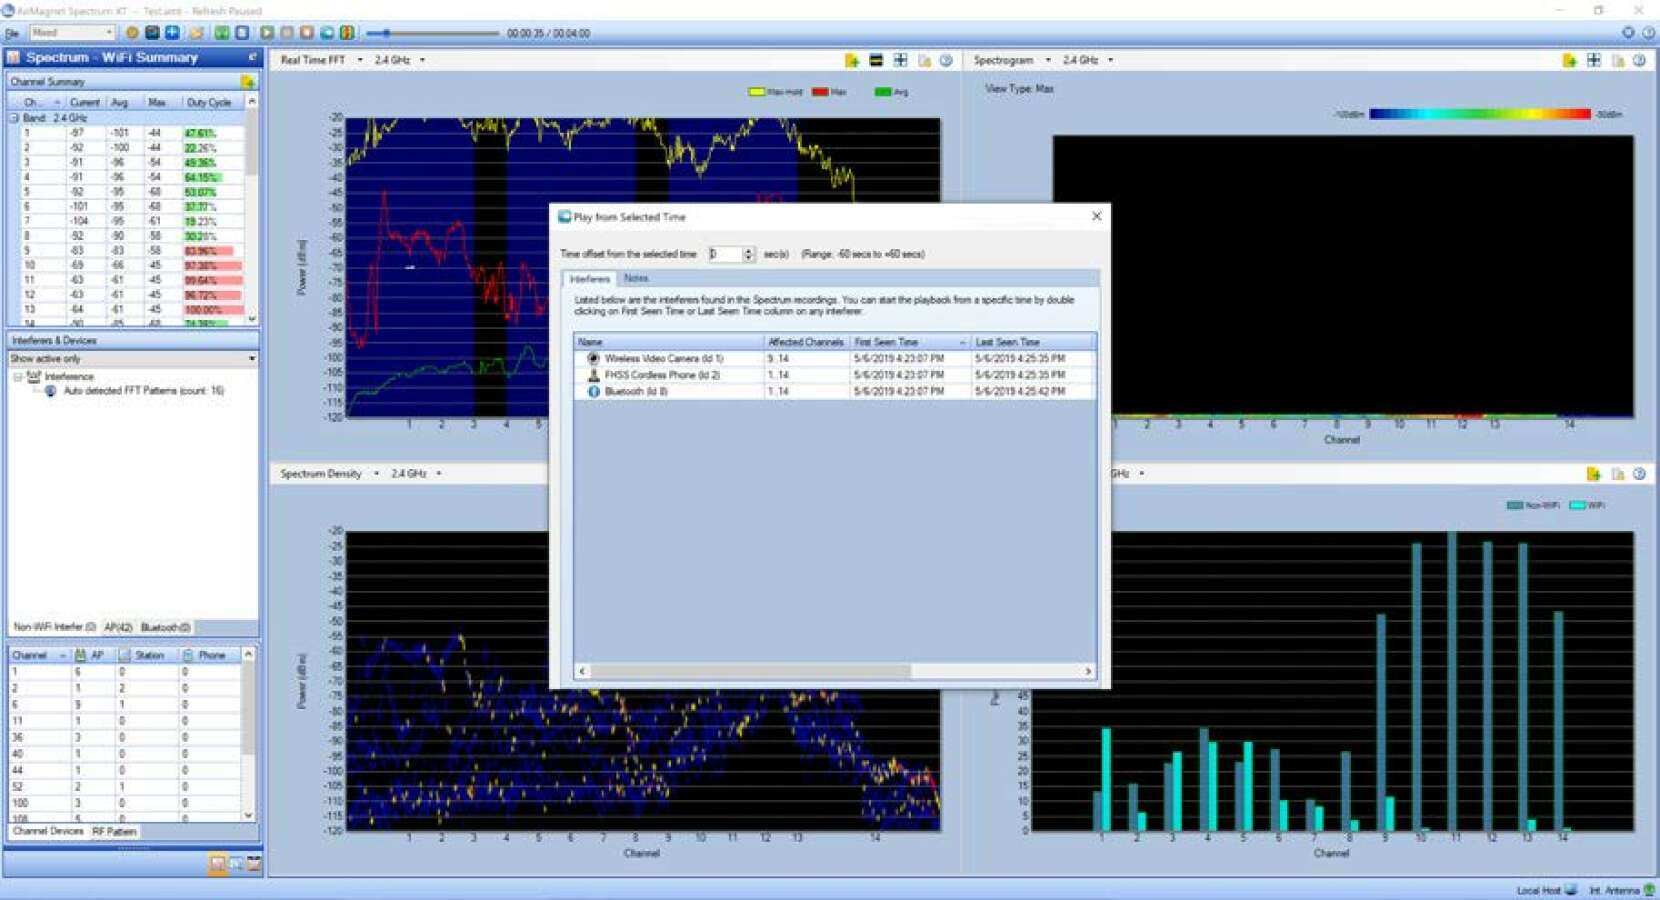
Task: Click the blue round icon after stop button
Action: [327, 33]
